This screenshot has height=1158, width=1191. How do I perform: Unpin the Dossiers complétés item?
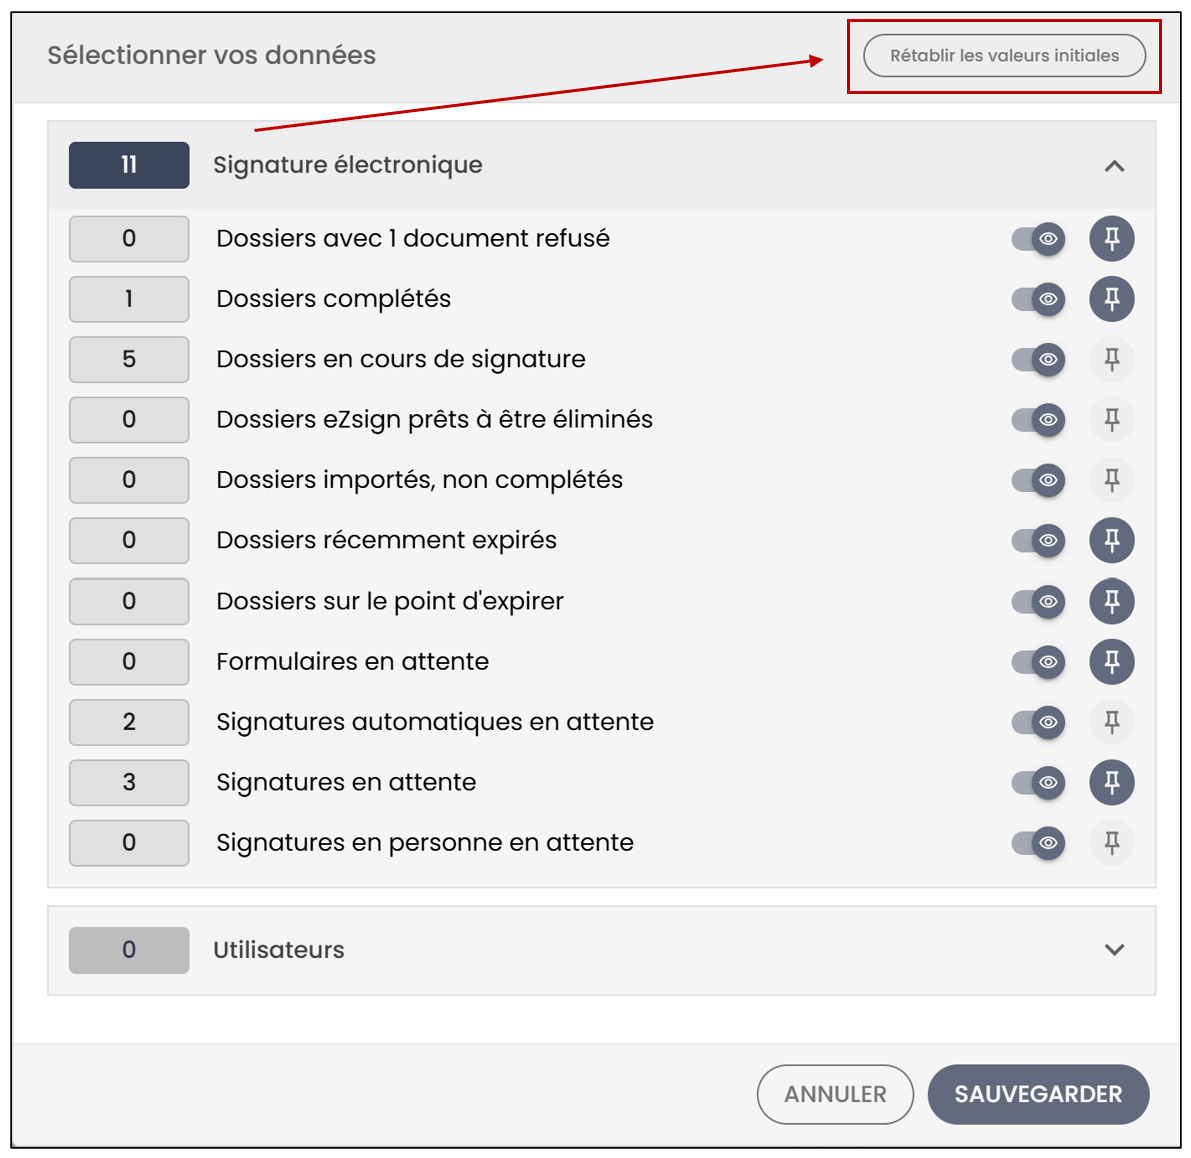[1111, 298]
